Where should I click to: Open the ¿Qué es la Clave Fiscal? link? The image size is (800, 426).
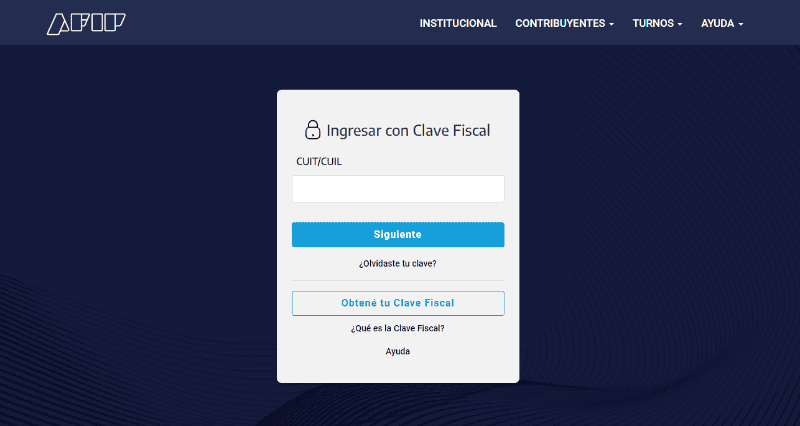(398, 328)
